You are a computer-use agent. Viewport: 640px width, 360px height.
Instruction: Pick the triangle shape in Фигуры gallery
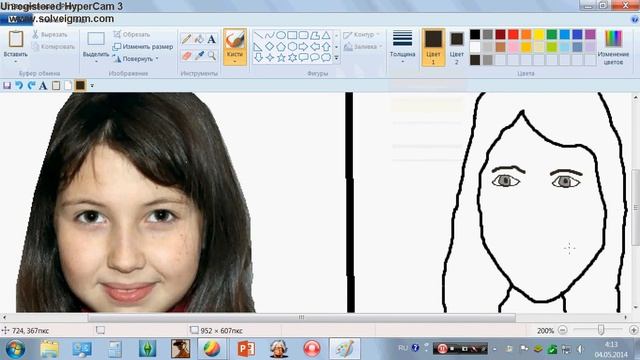(x=326, y=35)
